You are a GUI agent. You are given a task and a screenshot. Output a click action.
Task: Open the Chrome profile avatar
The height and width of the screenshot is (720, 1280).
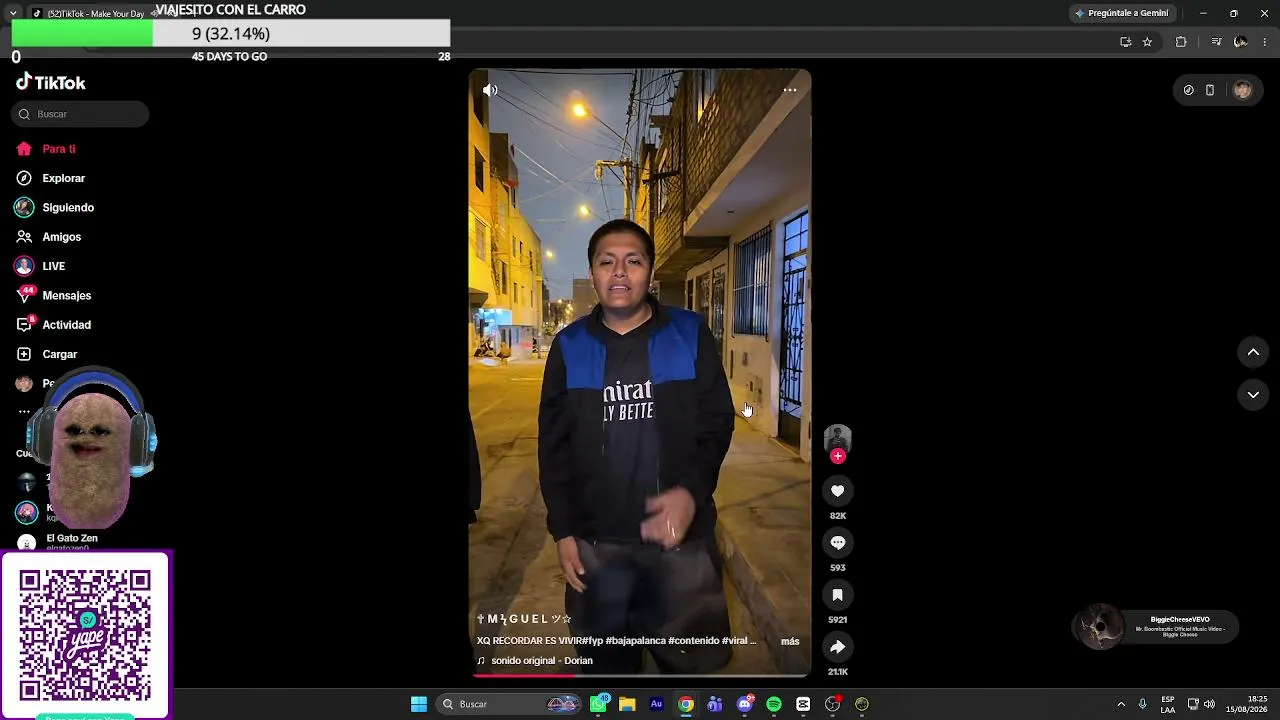(x=1241, y=42)
